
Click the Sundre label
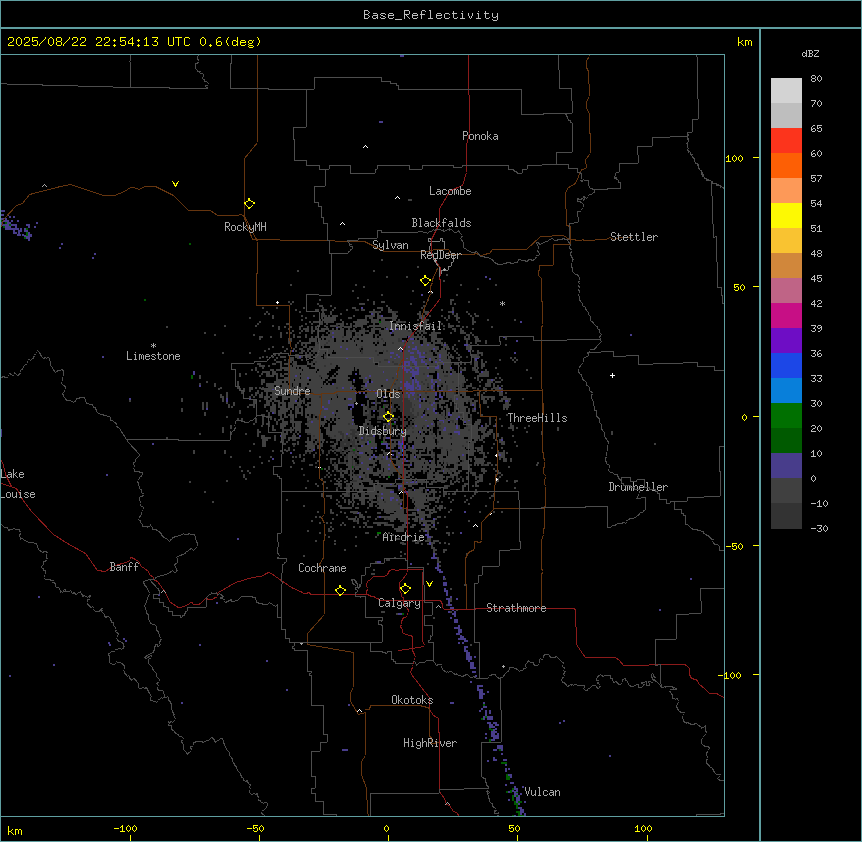292,391
